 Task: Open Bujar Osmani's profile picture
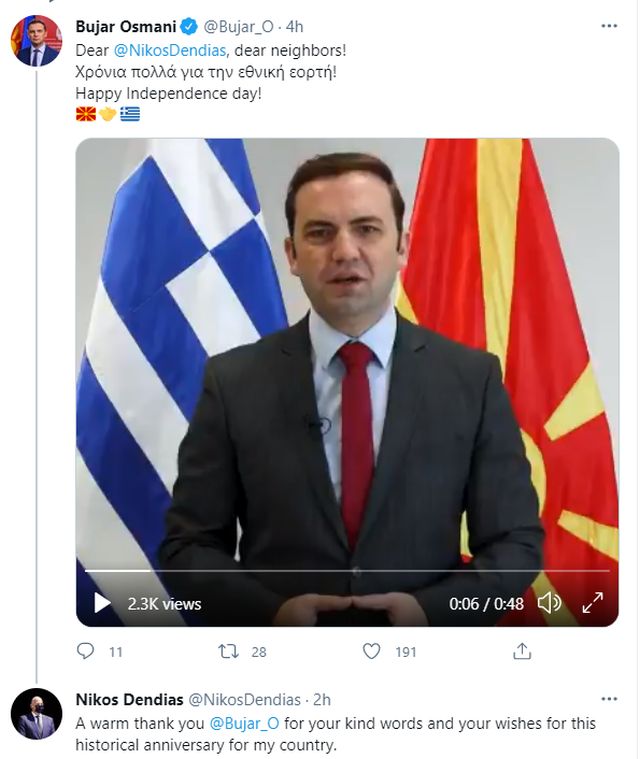[36, 41]
